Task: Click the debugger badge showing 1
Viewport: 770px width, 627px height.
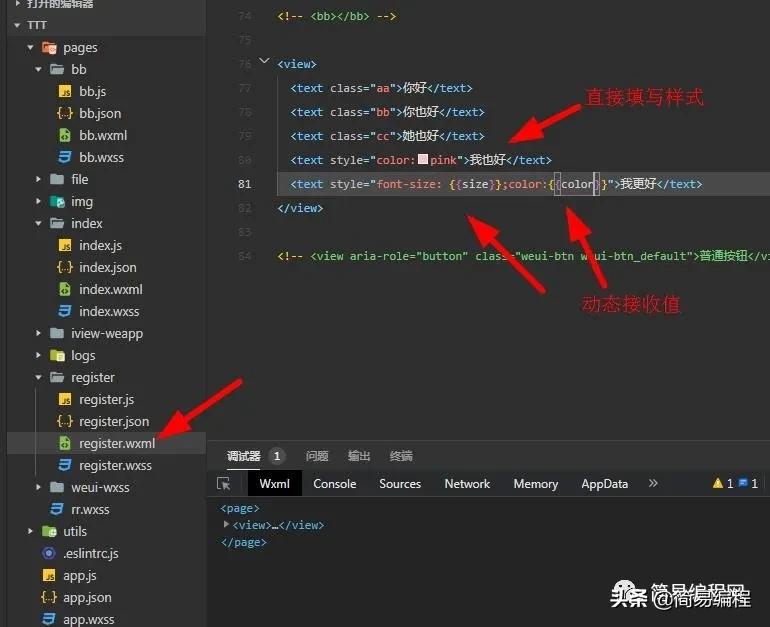Action: 277,456
